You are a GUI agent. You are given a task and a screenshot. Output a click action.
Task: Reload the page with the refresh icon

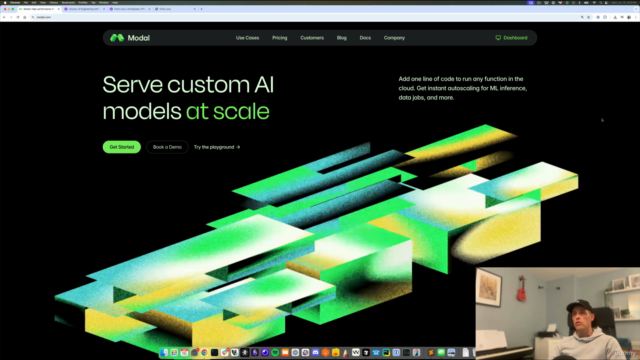pos(18,17)
